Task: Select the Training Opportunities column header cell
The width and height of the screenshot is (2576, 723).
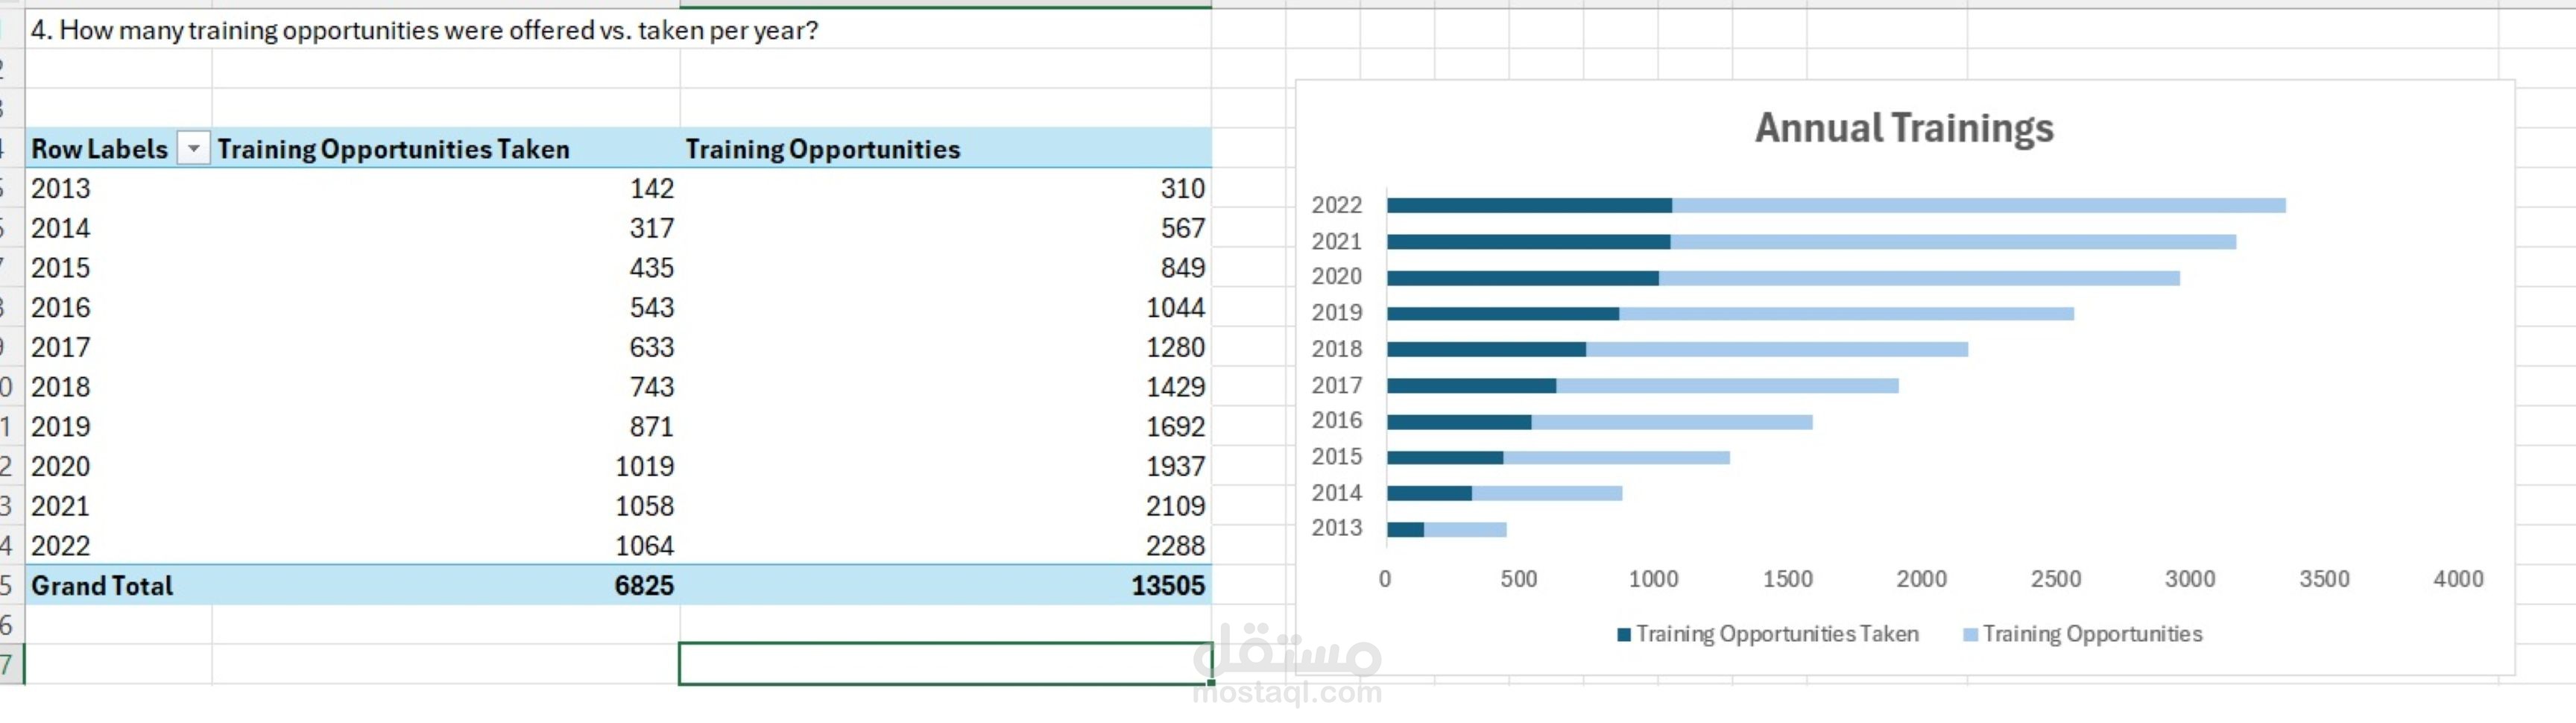Action: (x=945, y=149)
